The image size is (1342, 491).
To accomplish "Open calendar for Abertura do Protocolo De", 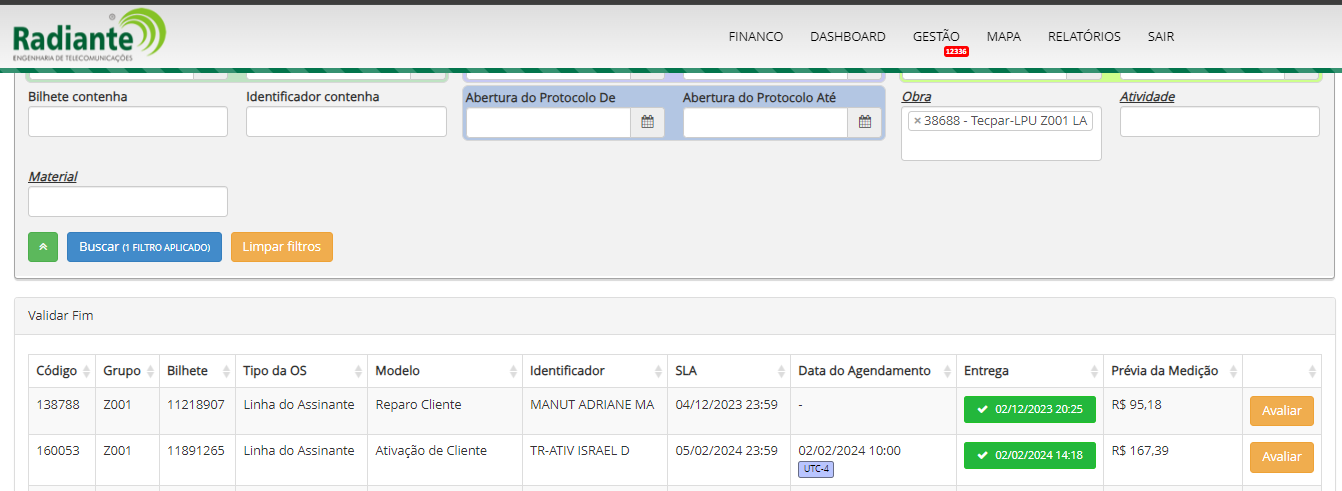I will click(647, 122).
